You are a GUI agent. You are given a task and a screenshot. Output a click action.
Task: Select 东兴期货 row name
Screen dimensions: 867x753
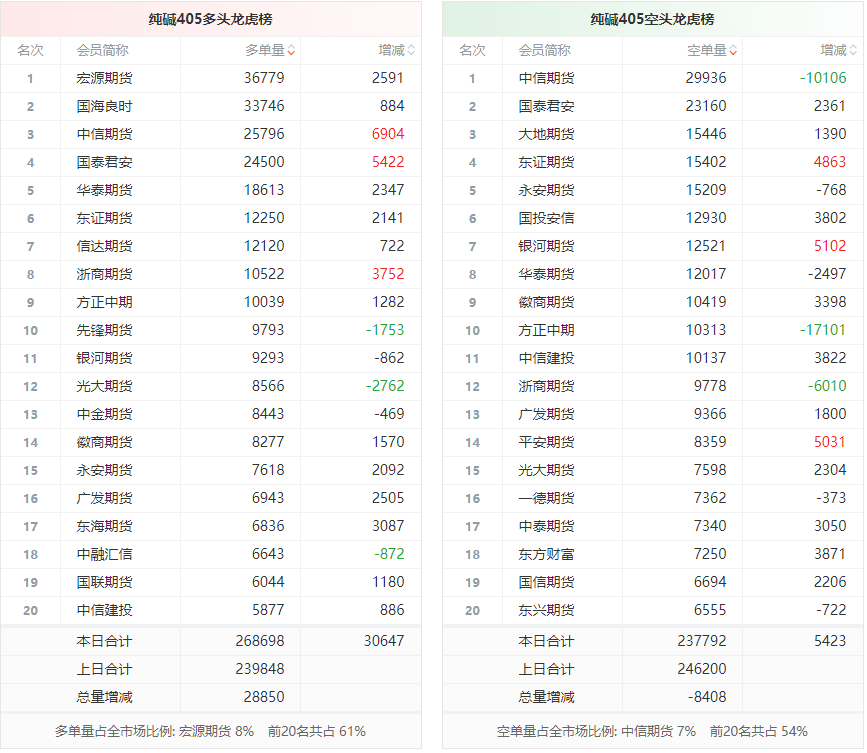point(546,610)
